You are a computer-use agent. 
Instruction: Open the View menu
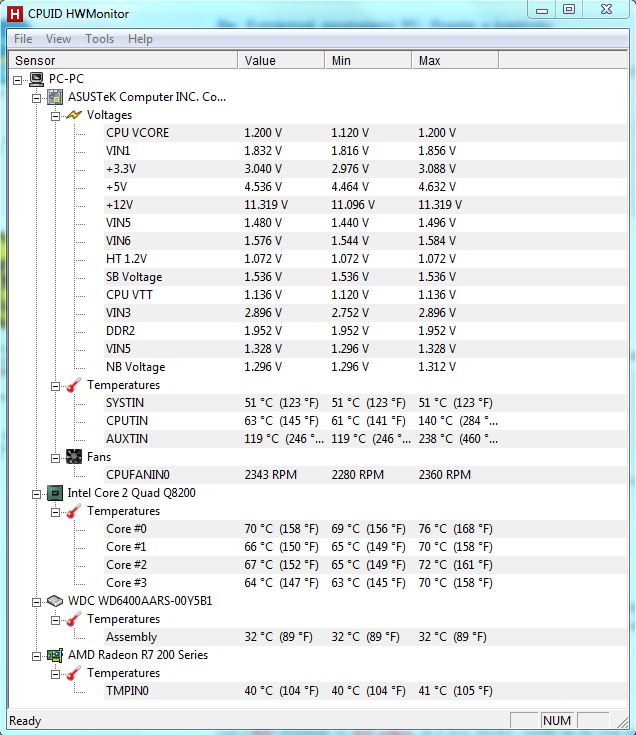(x=58, y=39)
